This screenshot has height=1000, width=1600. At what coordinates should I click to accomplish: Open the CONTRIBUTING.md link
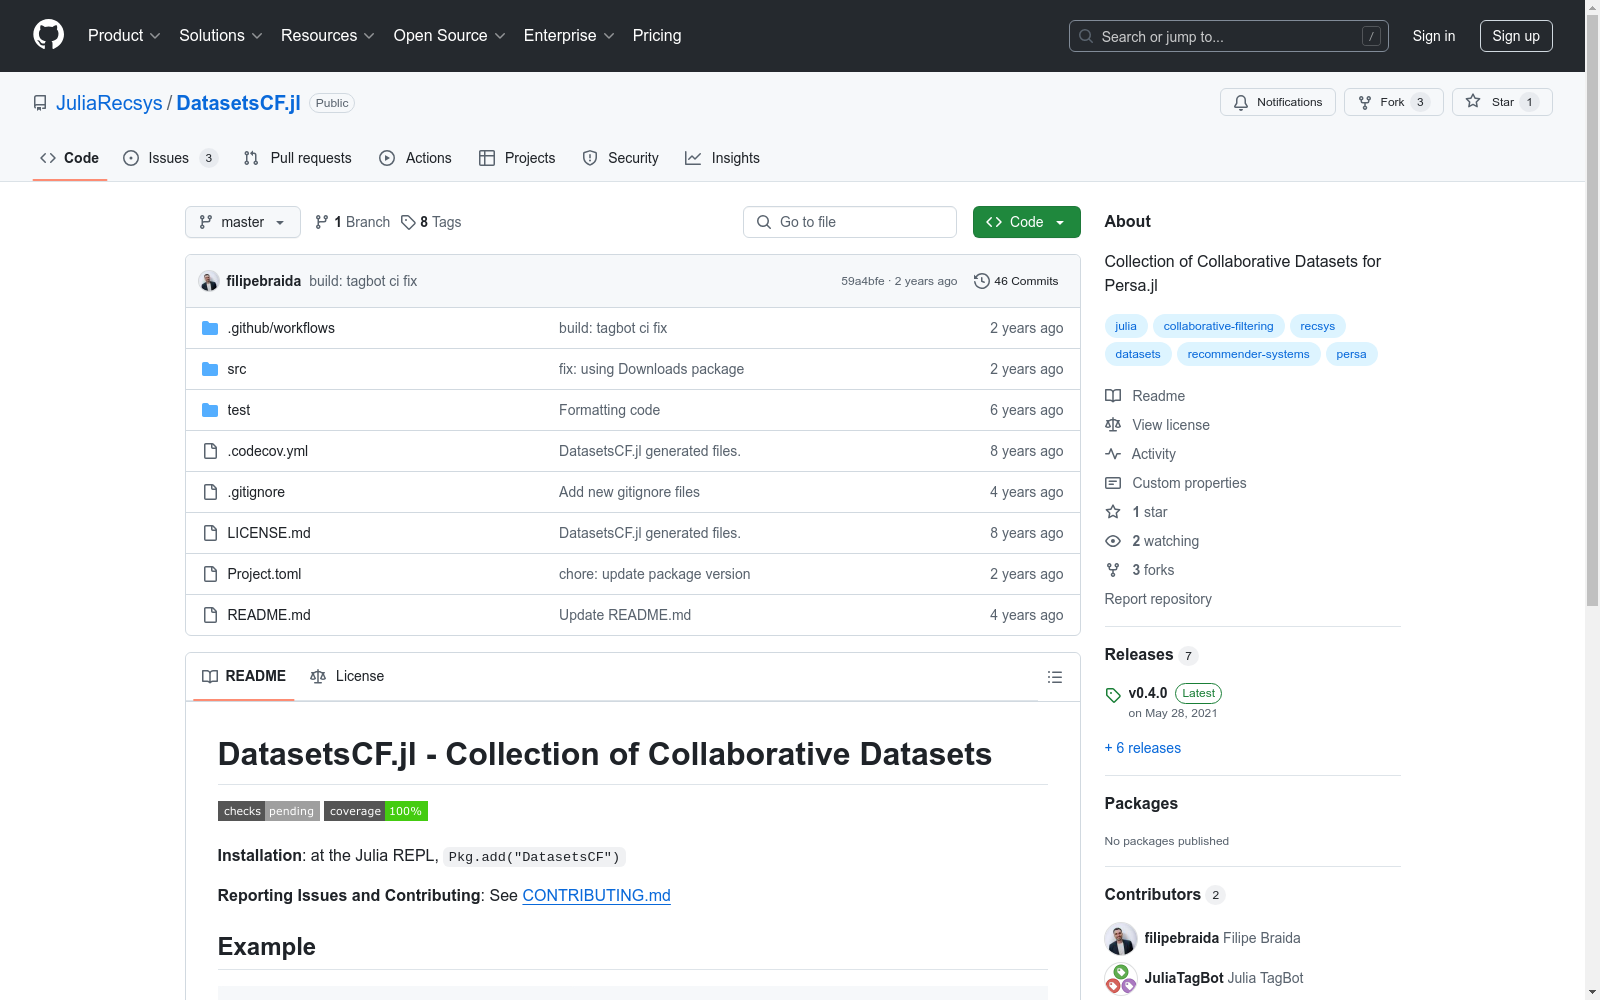point(596,895)
